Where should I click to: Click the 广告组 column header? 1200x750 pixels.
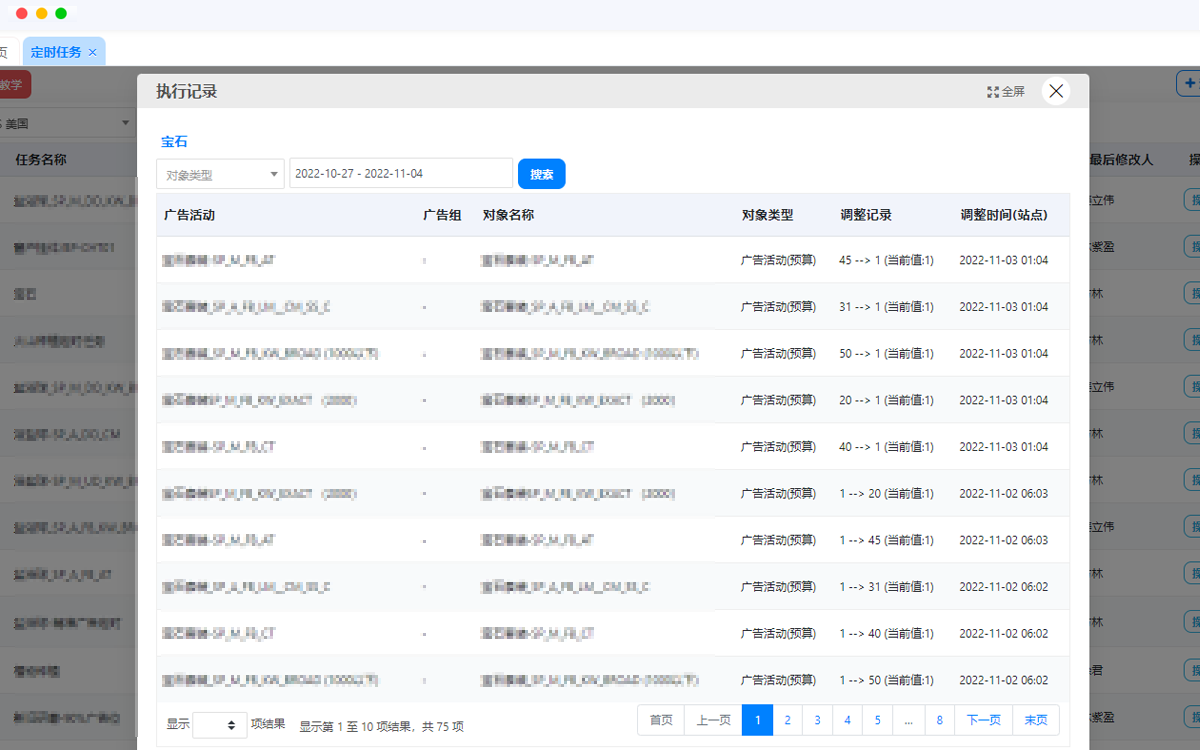tap(442, 215)
